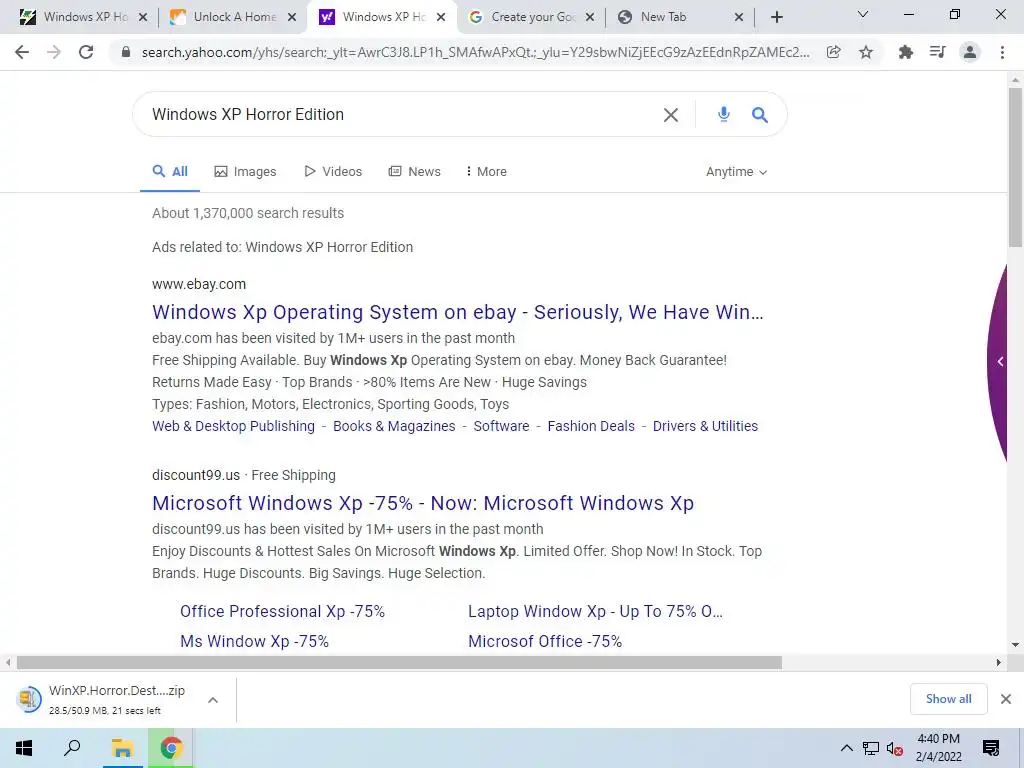The height and width of the screenshot is (768, 1024).
Task: Click the vertical scrollbar thumb
Action: coord(1016,167)
